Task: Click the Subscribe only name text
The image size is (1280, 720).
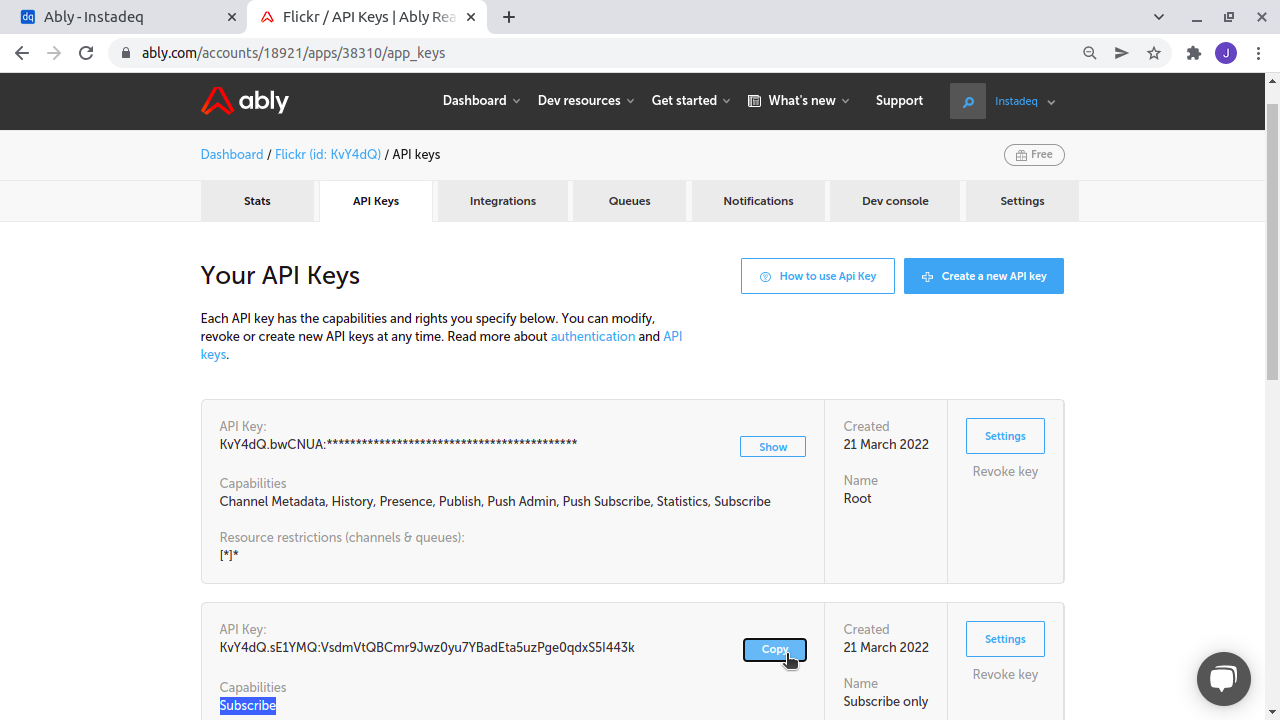Action: coord(886,701)
